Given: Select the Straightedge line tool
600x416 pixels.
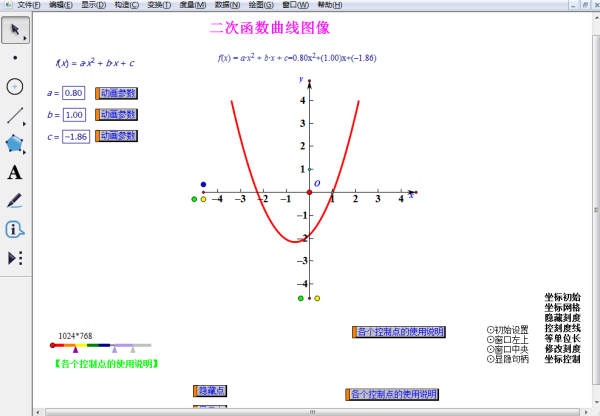Looking at the screenshot, I should (x=15, y=115).
